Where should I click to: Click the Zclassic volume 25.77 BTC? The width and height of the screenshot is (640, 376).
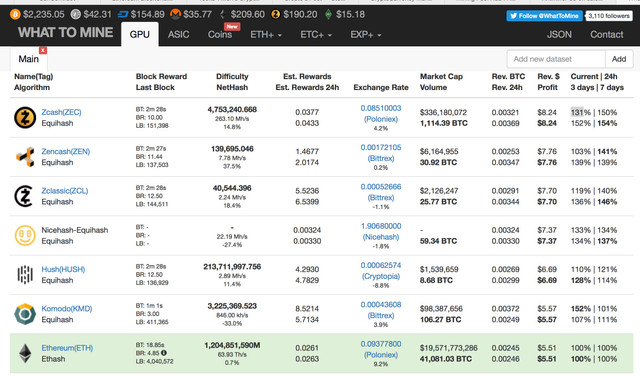(x=438, y=202)
